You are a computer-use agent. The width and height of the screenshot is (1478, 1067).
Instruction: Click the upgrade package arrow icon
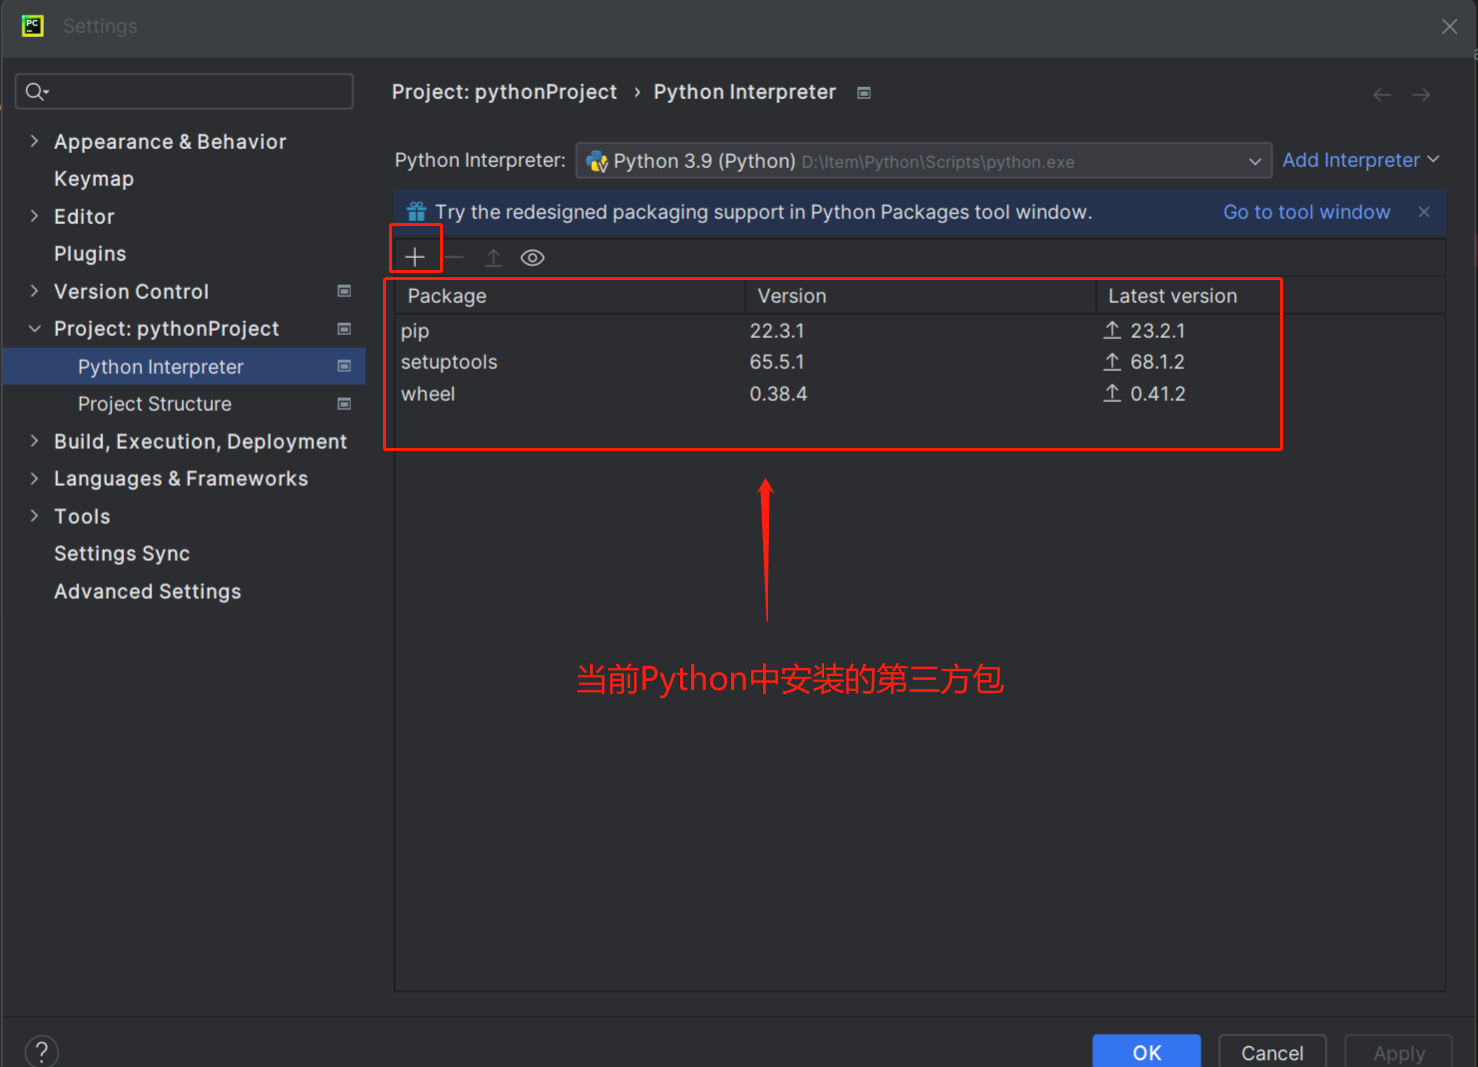click(x=493, y=257)
